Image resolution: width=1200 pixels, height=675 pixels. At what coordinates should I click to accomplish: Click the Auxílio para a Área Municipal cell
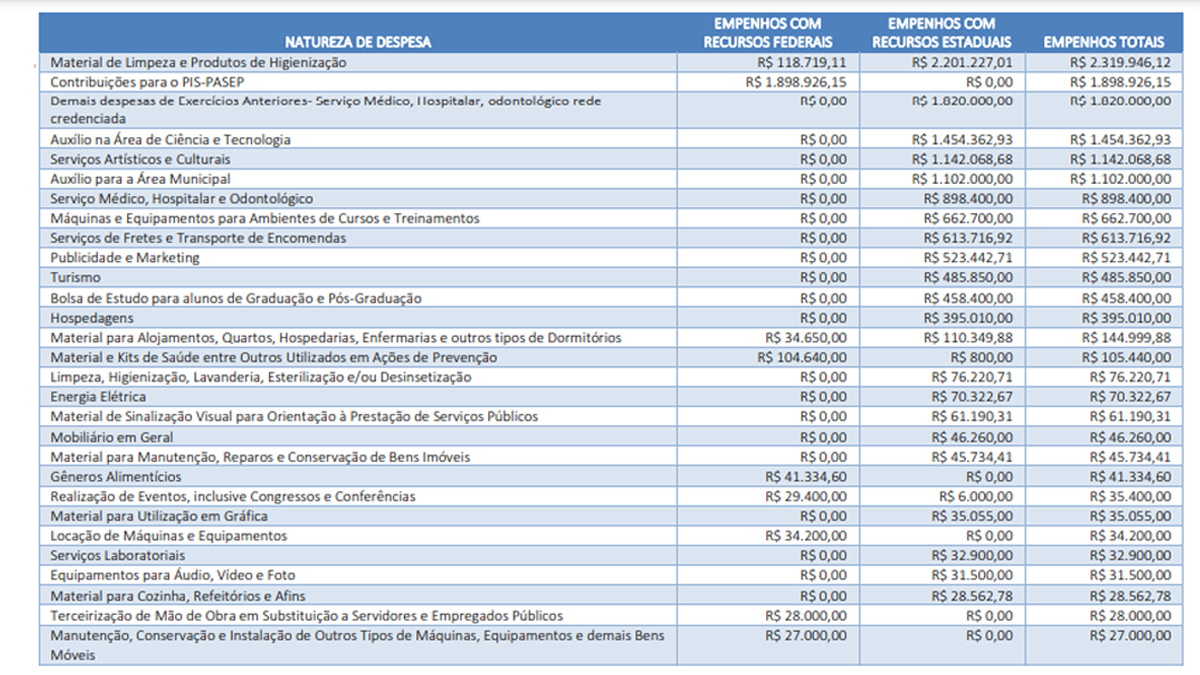coord(140,179)
